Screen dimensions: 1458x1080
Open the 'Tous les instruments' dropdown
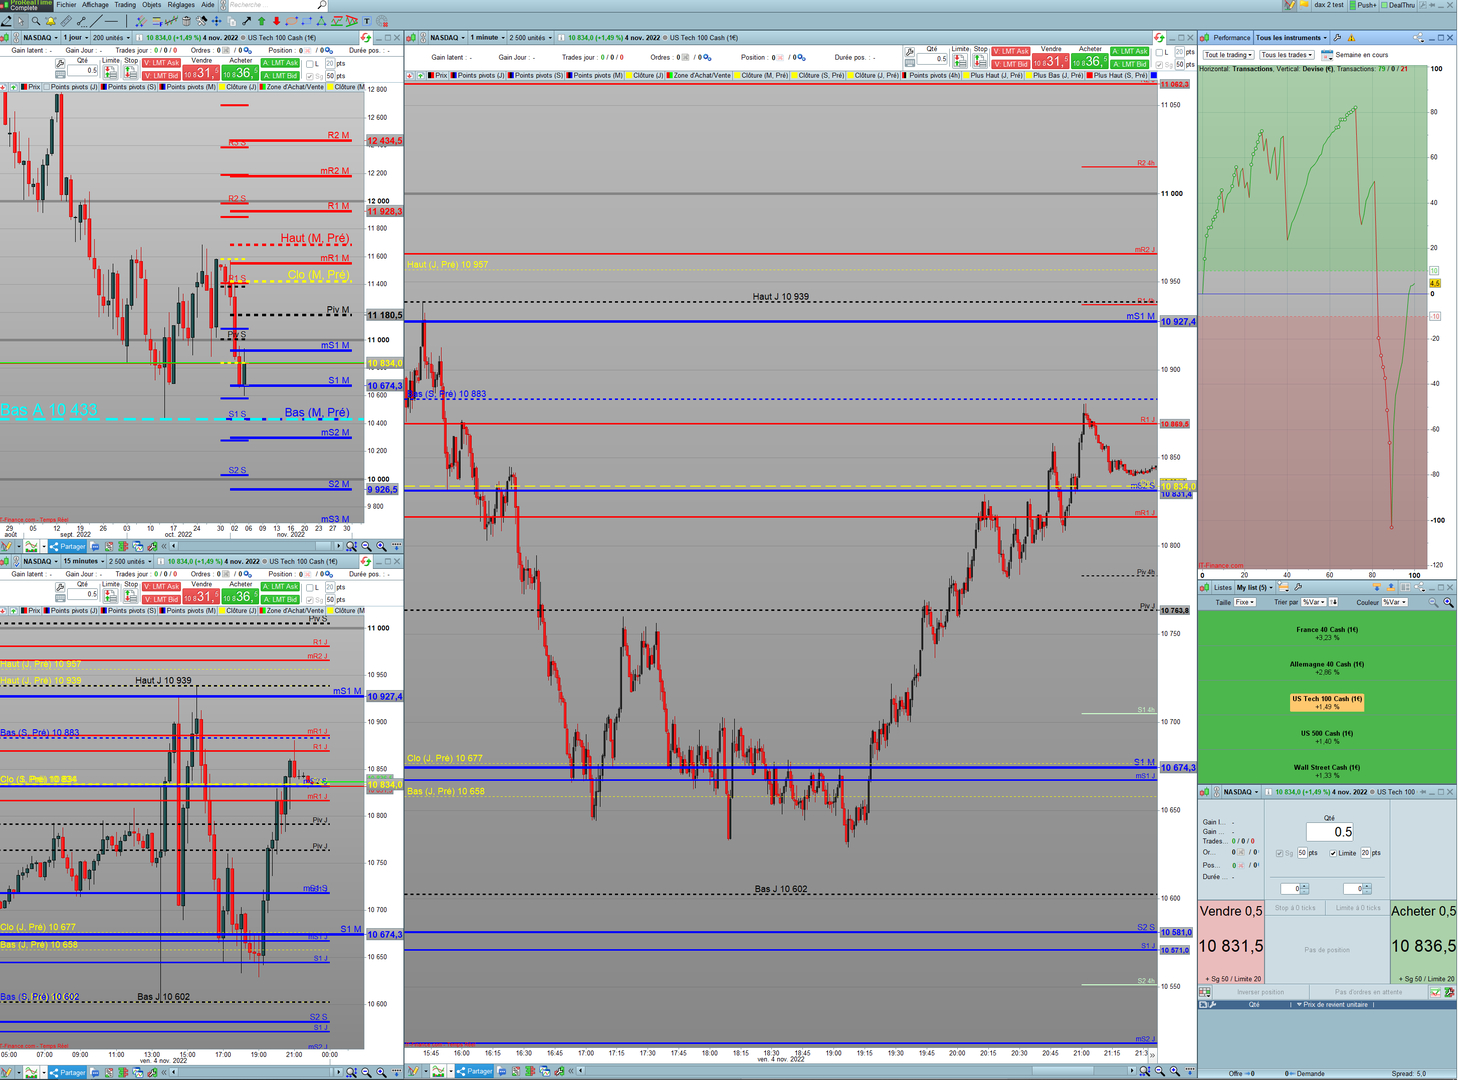pyautogui.click(x=1291, y=38)
